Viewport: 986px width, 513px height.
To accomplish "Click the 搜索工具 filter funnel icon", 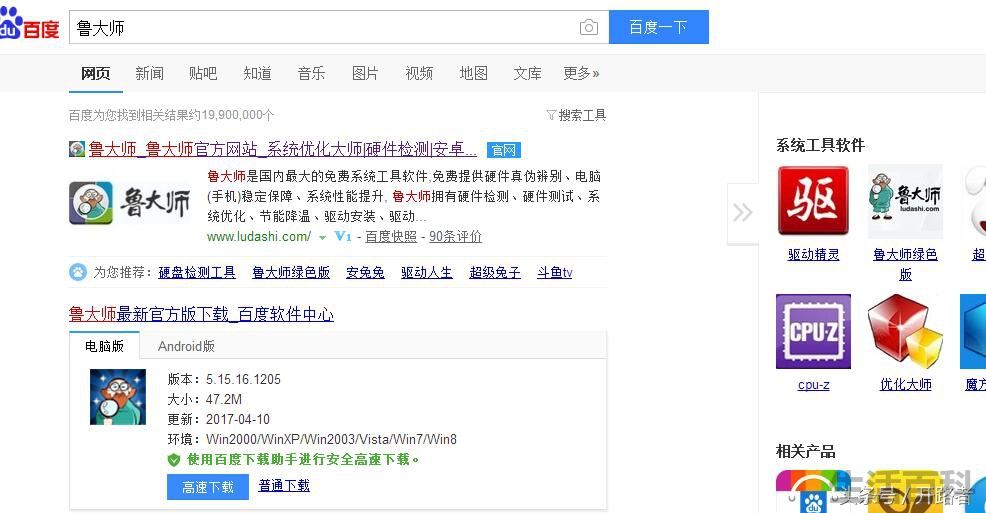I will tap(551, 115).
